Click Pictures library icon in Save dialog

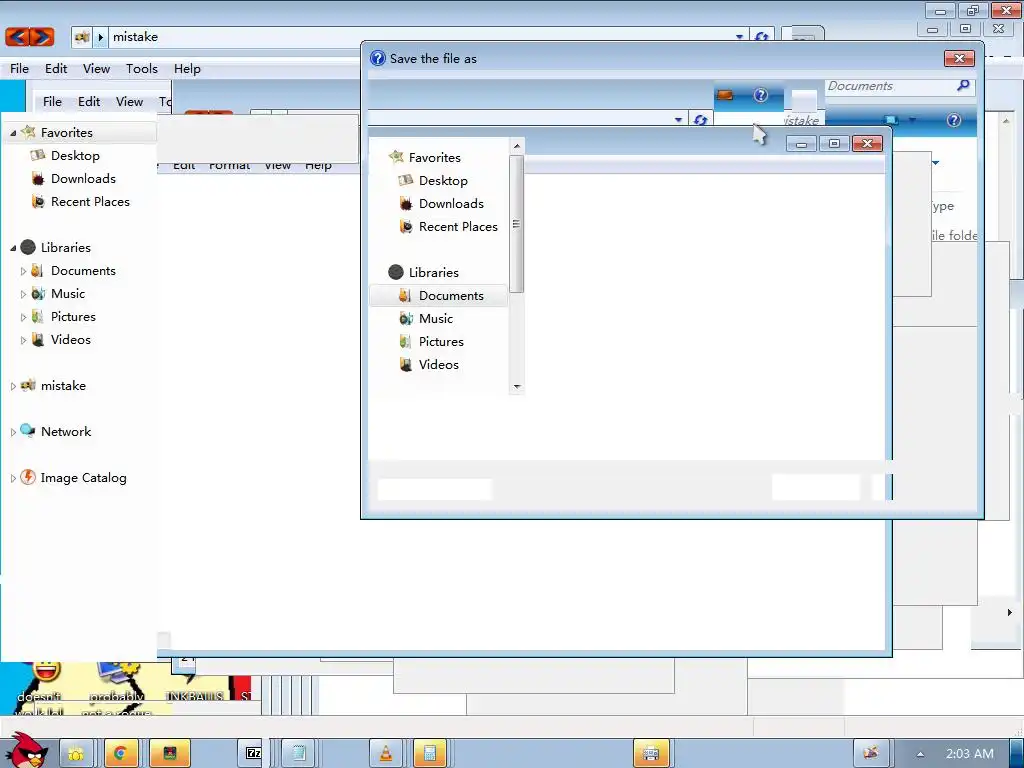pyautogui.click(x=406, y=342)
